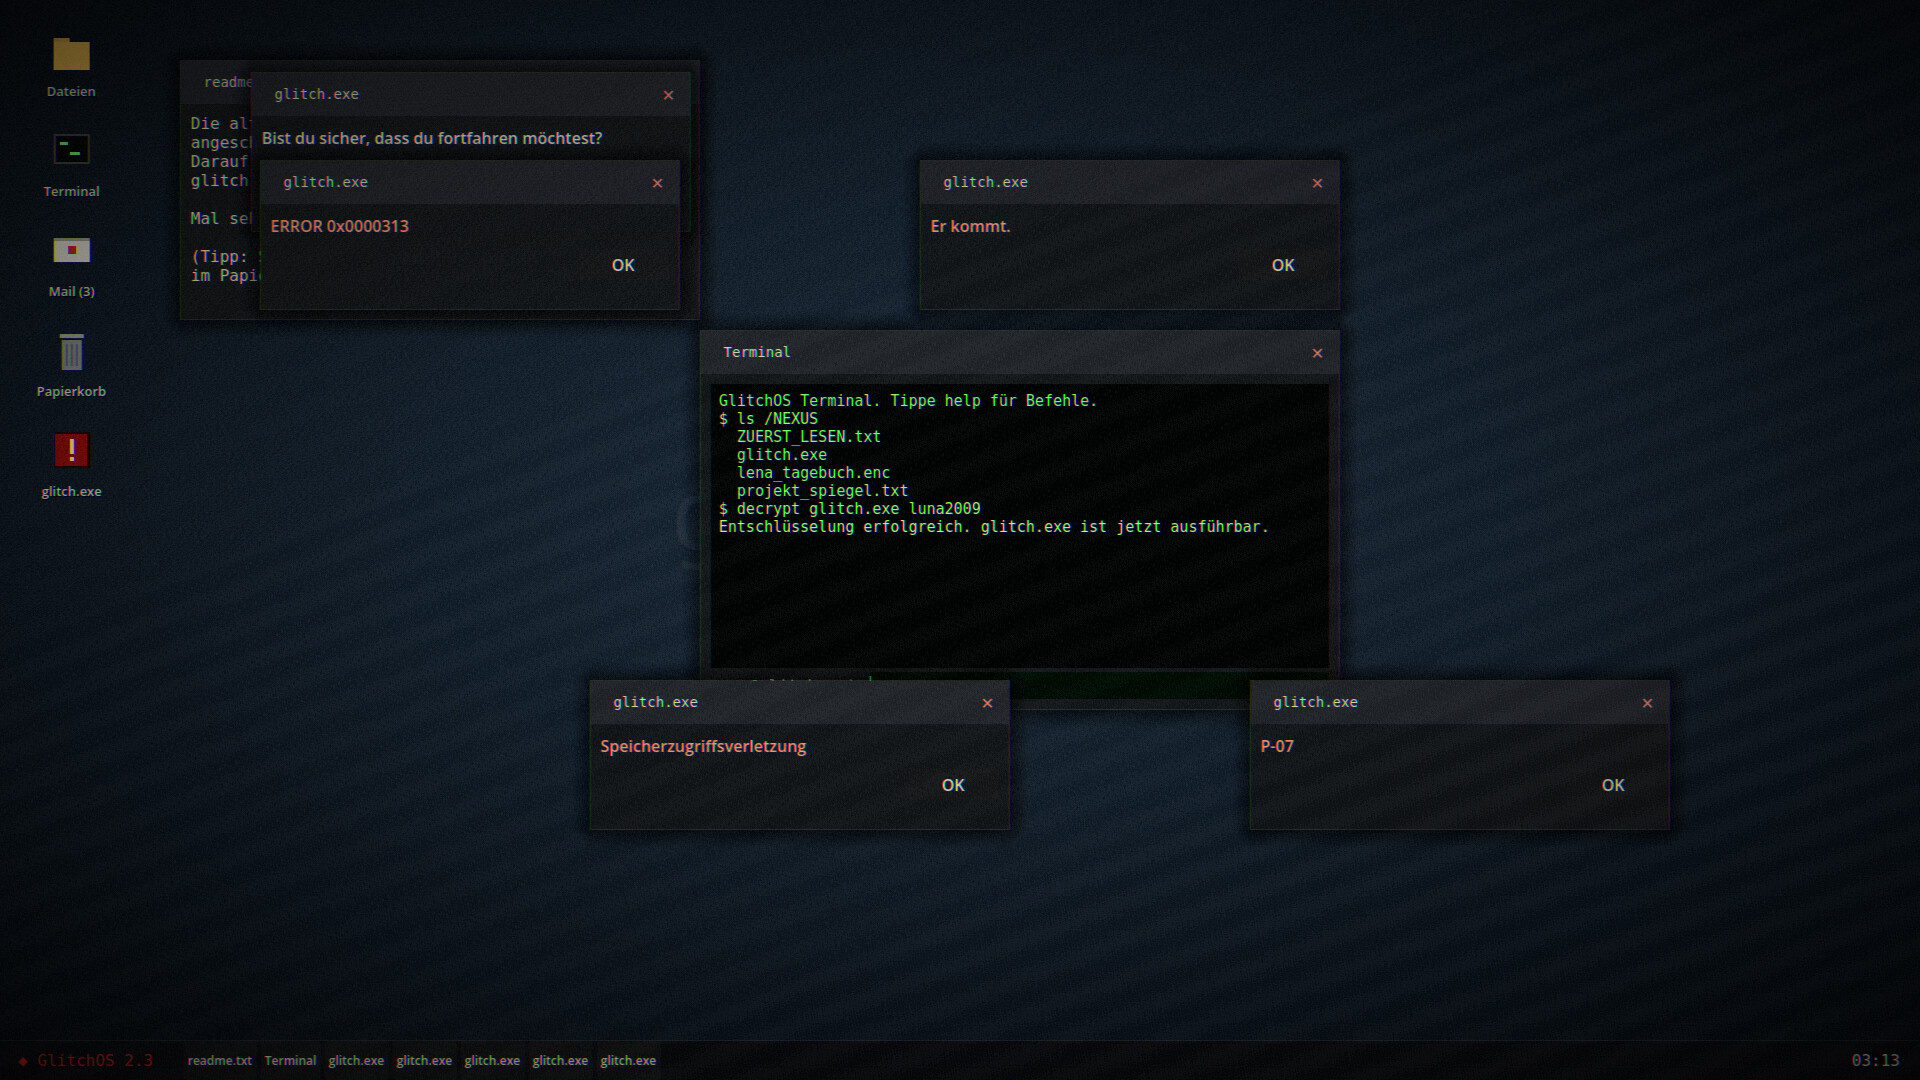Screen dimensions: 1920x1080
Task: Click the 'Bist du sicher' dialog message
Action: pyautogui.click(x=432, y=138)
